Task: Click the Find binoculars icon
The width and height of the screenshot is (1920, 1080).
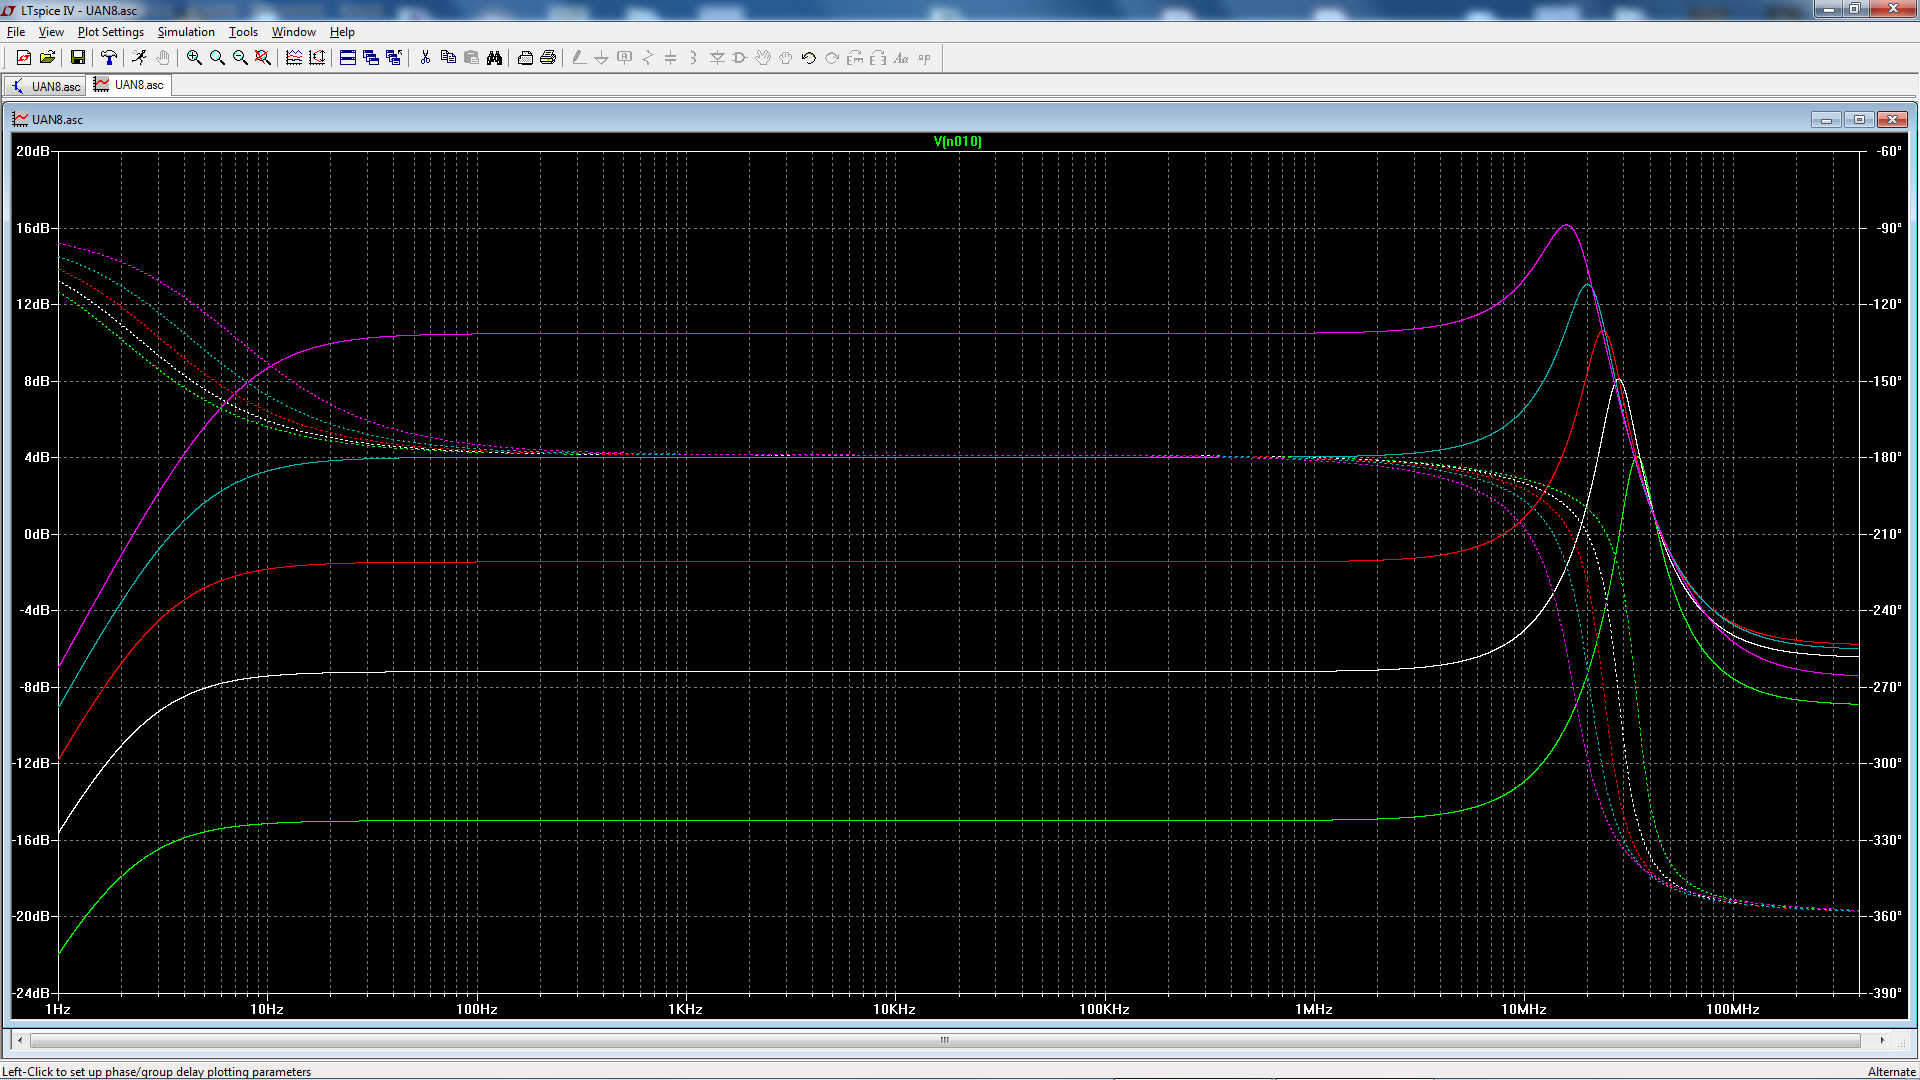Action: pos(494,58)
